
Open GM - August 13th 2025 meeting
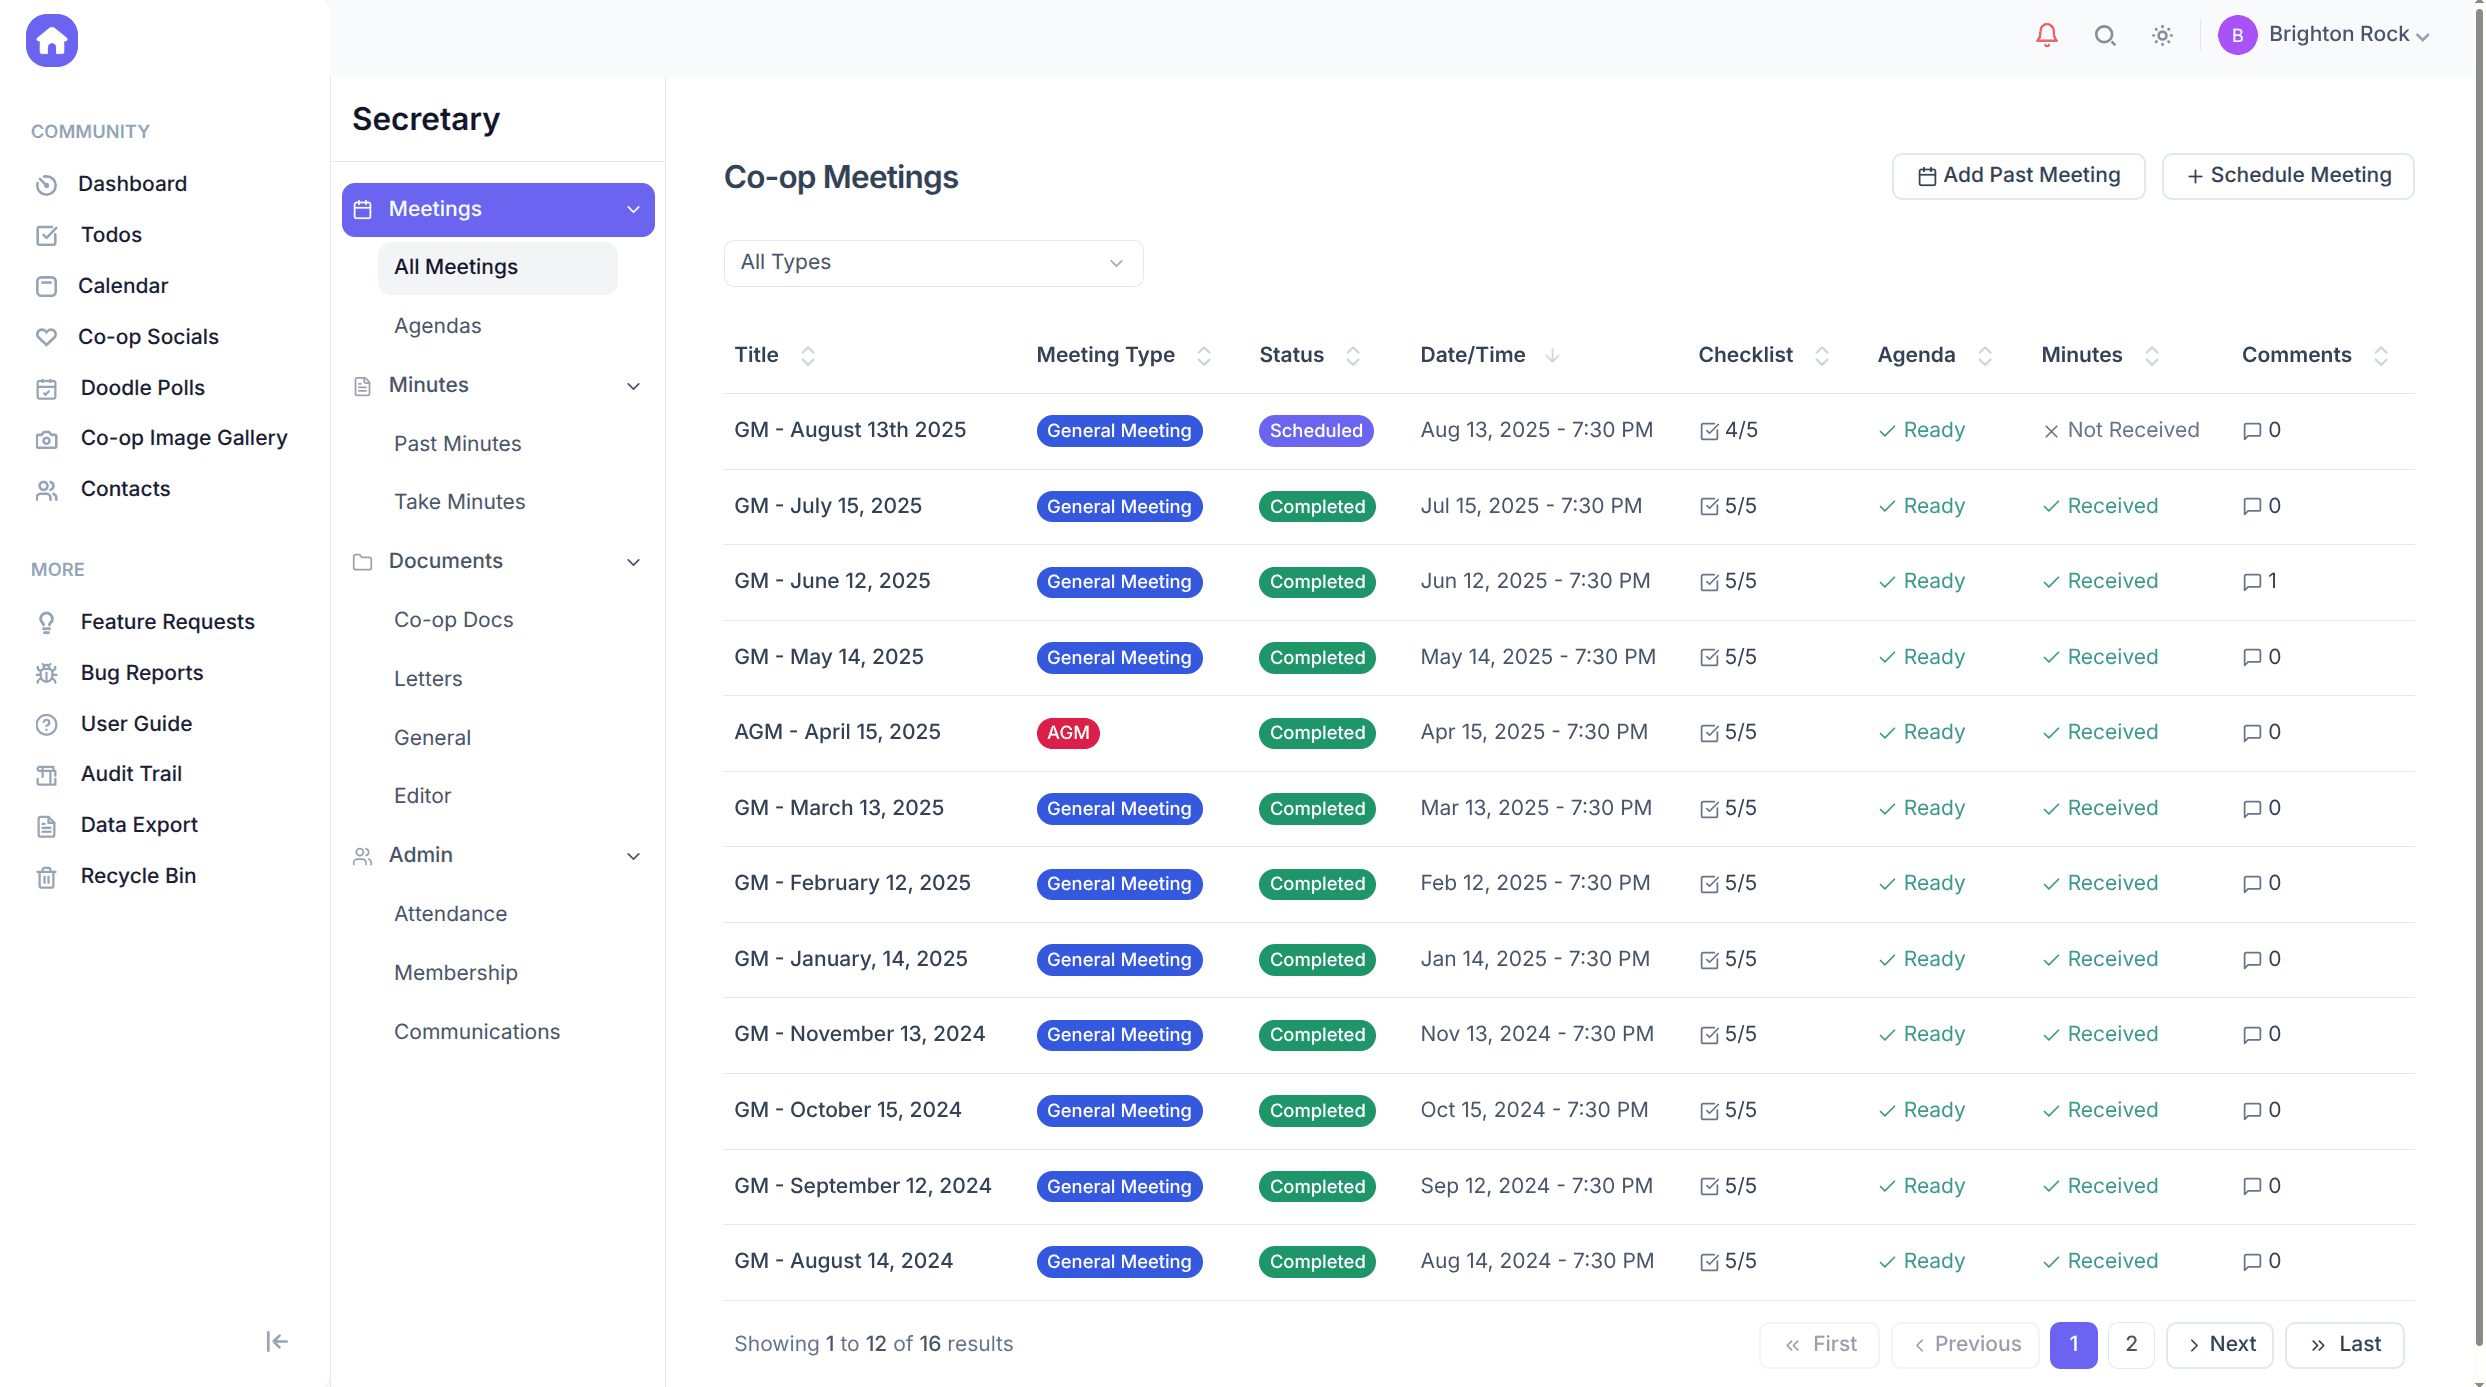pyautogui.click(x=850, y=429)
